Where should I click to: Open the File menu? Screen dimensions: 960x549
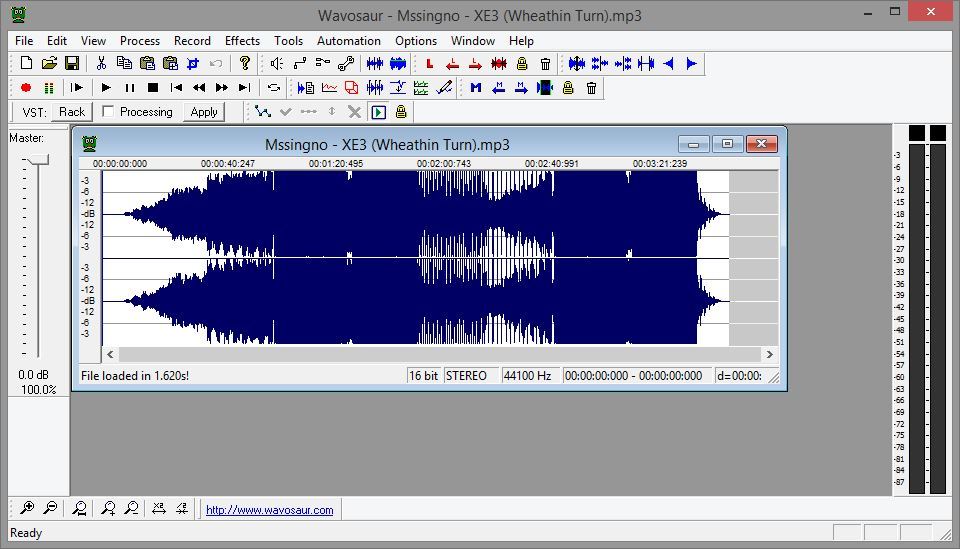click(24, 40)
